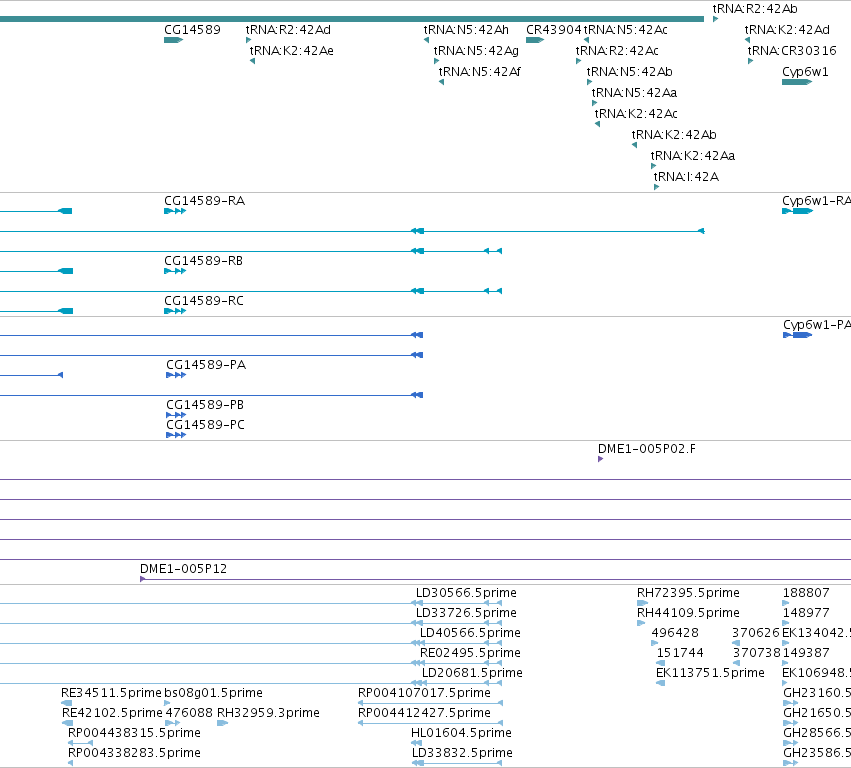
Task: Click the RP004338283.5prime label
Action: click(134, 753)
